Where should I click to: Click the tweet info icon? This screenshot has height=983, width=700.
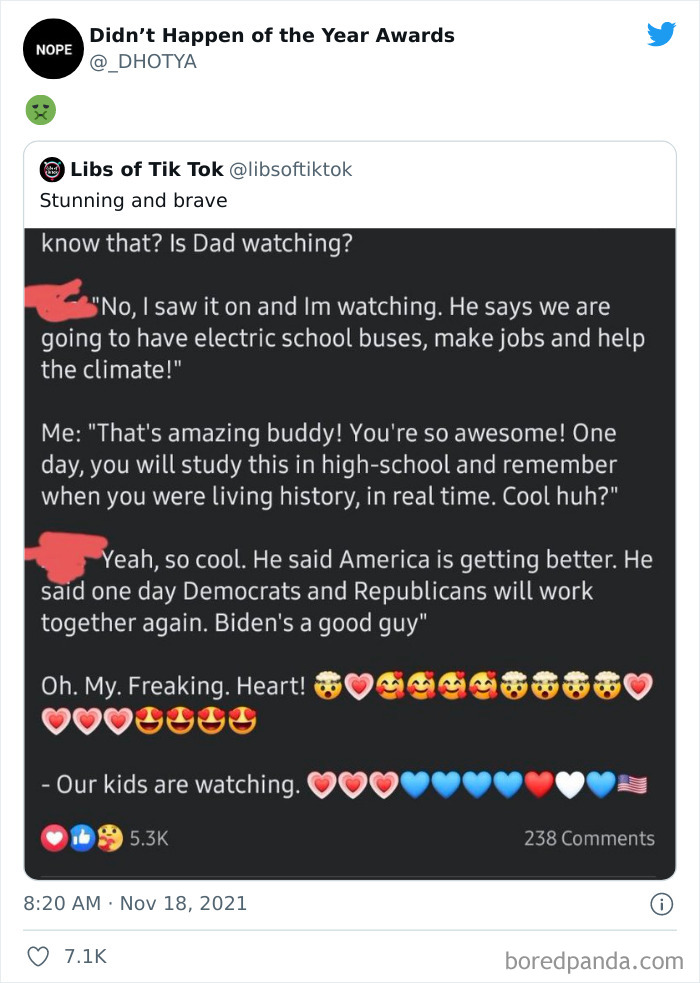(661, 904)
